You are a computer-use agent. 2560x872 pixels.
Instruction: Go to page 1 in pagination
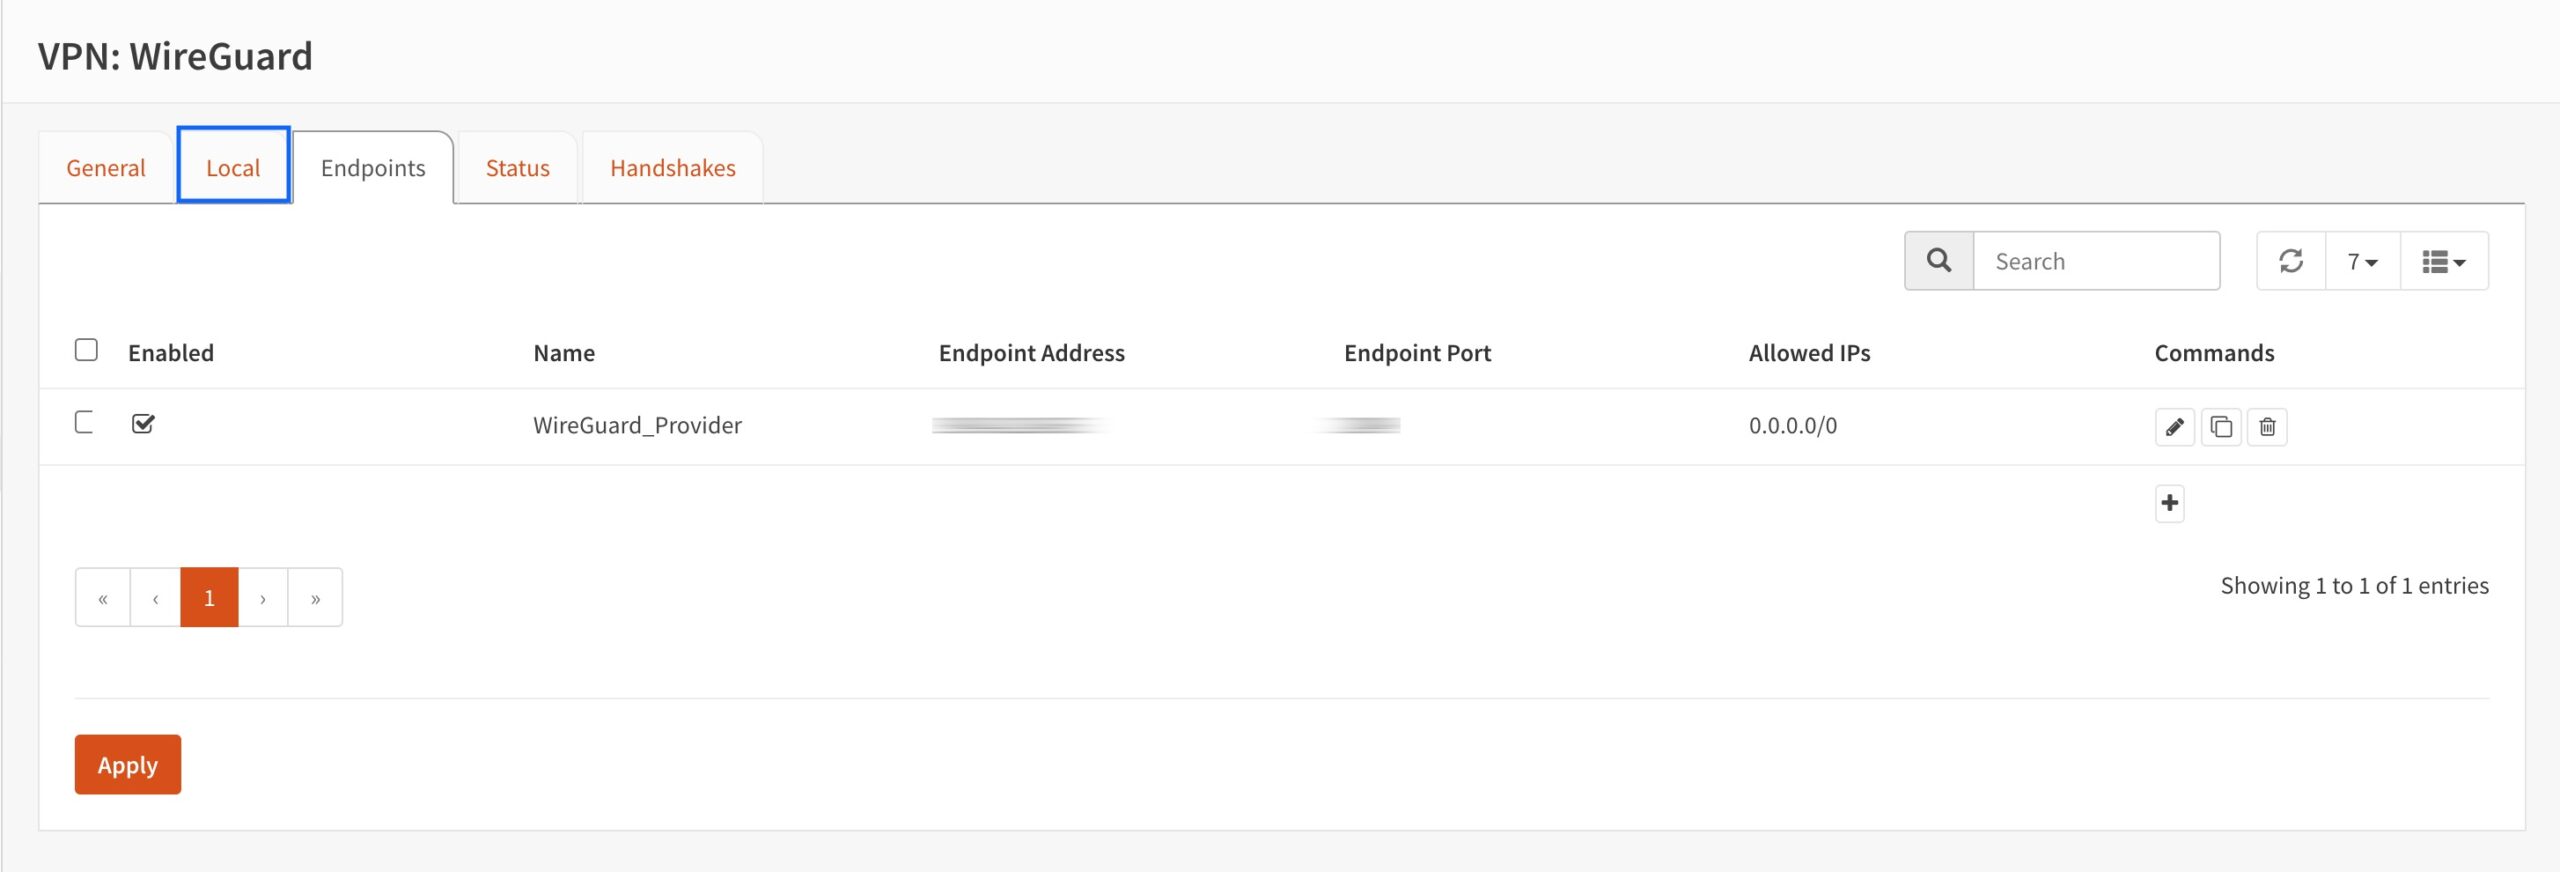(x=209, y=598)
